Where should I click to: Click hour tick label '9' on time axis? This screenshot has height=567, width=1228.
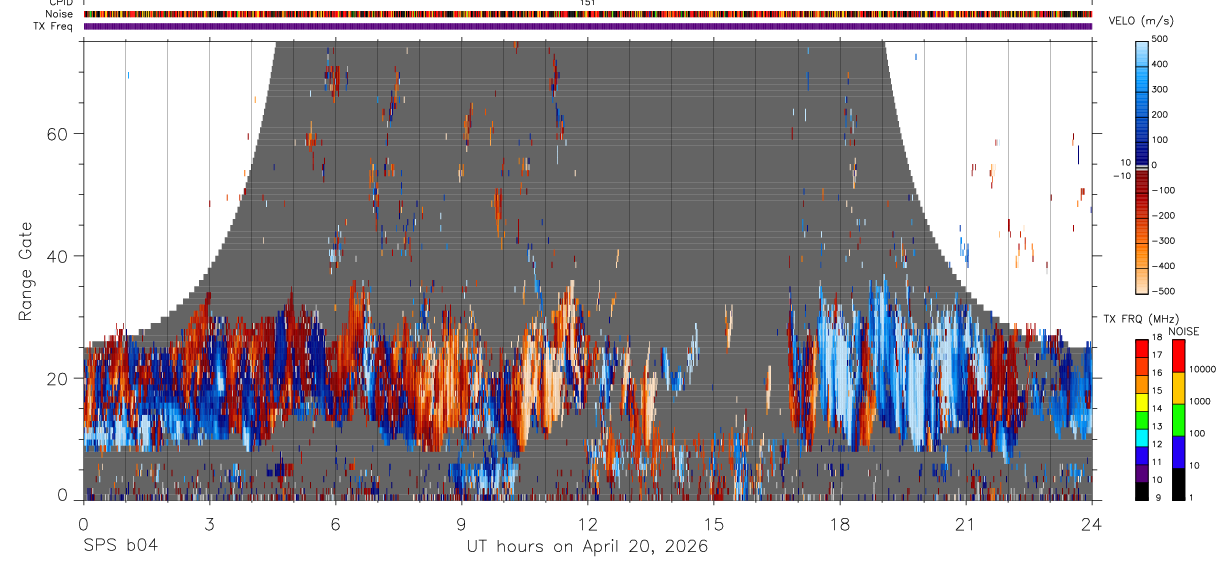pyautogui.click(x=461, y=522)
